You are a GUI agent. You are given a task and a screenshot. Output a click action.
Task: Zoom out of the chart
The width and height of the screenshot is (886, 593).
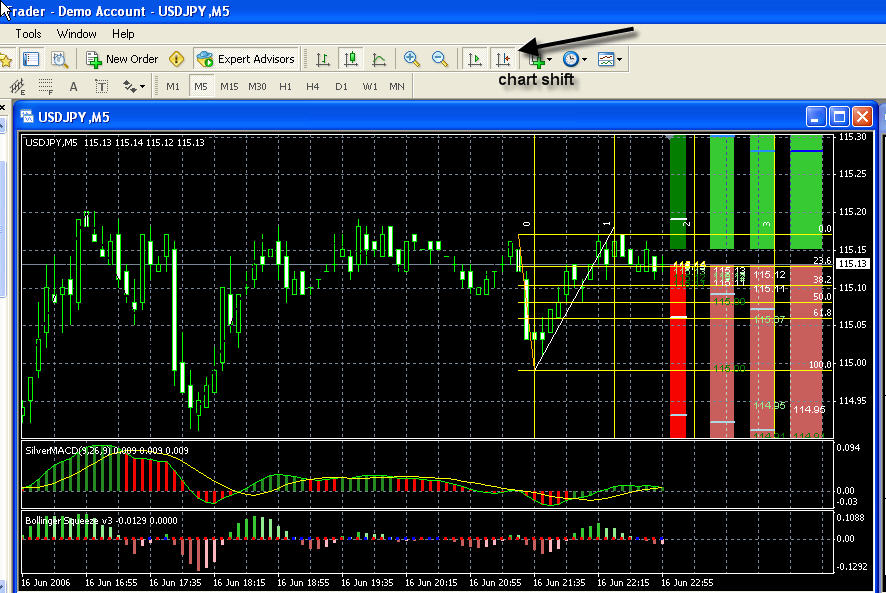coord(440,59)
